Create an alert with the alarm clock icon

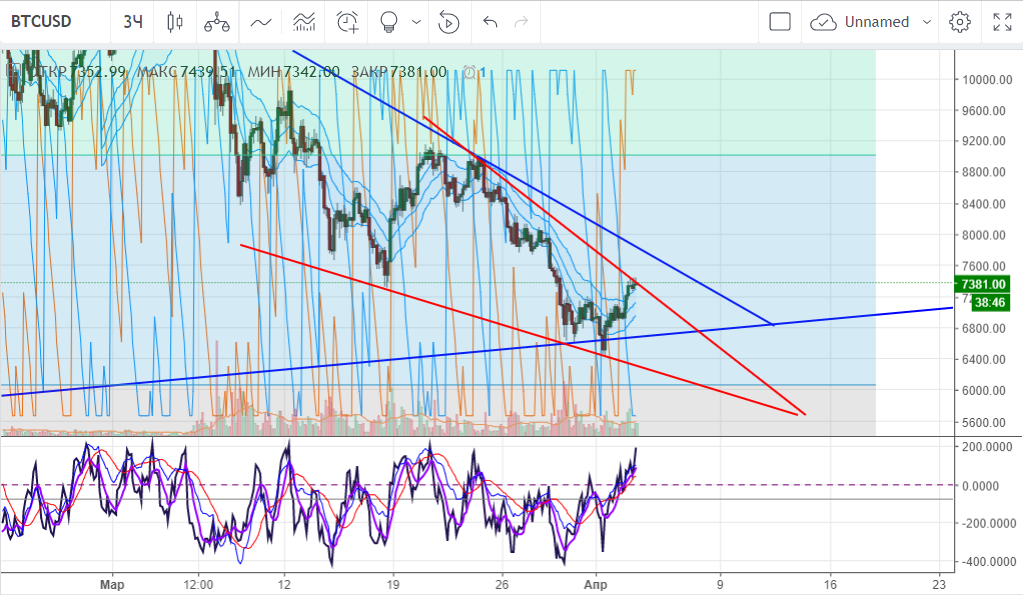[348, 22]
